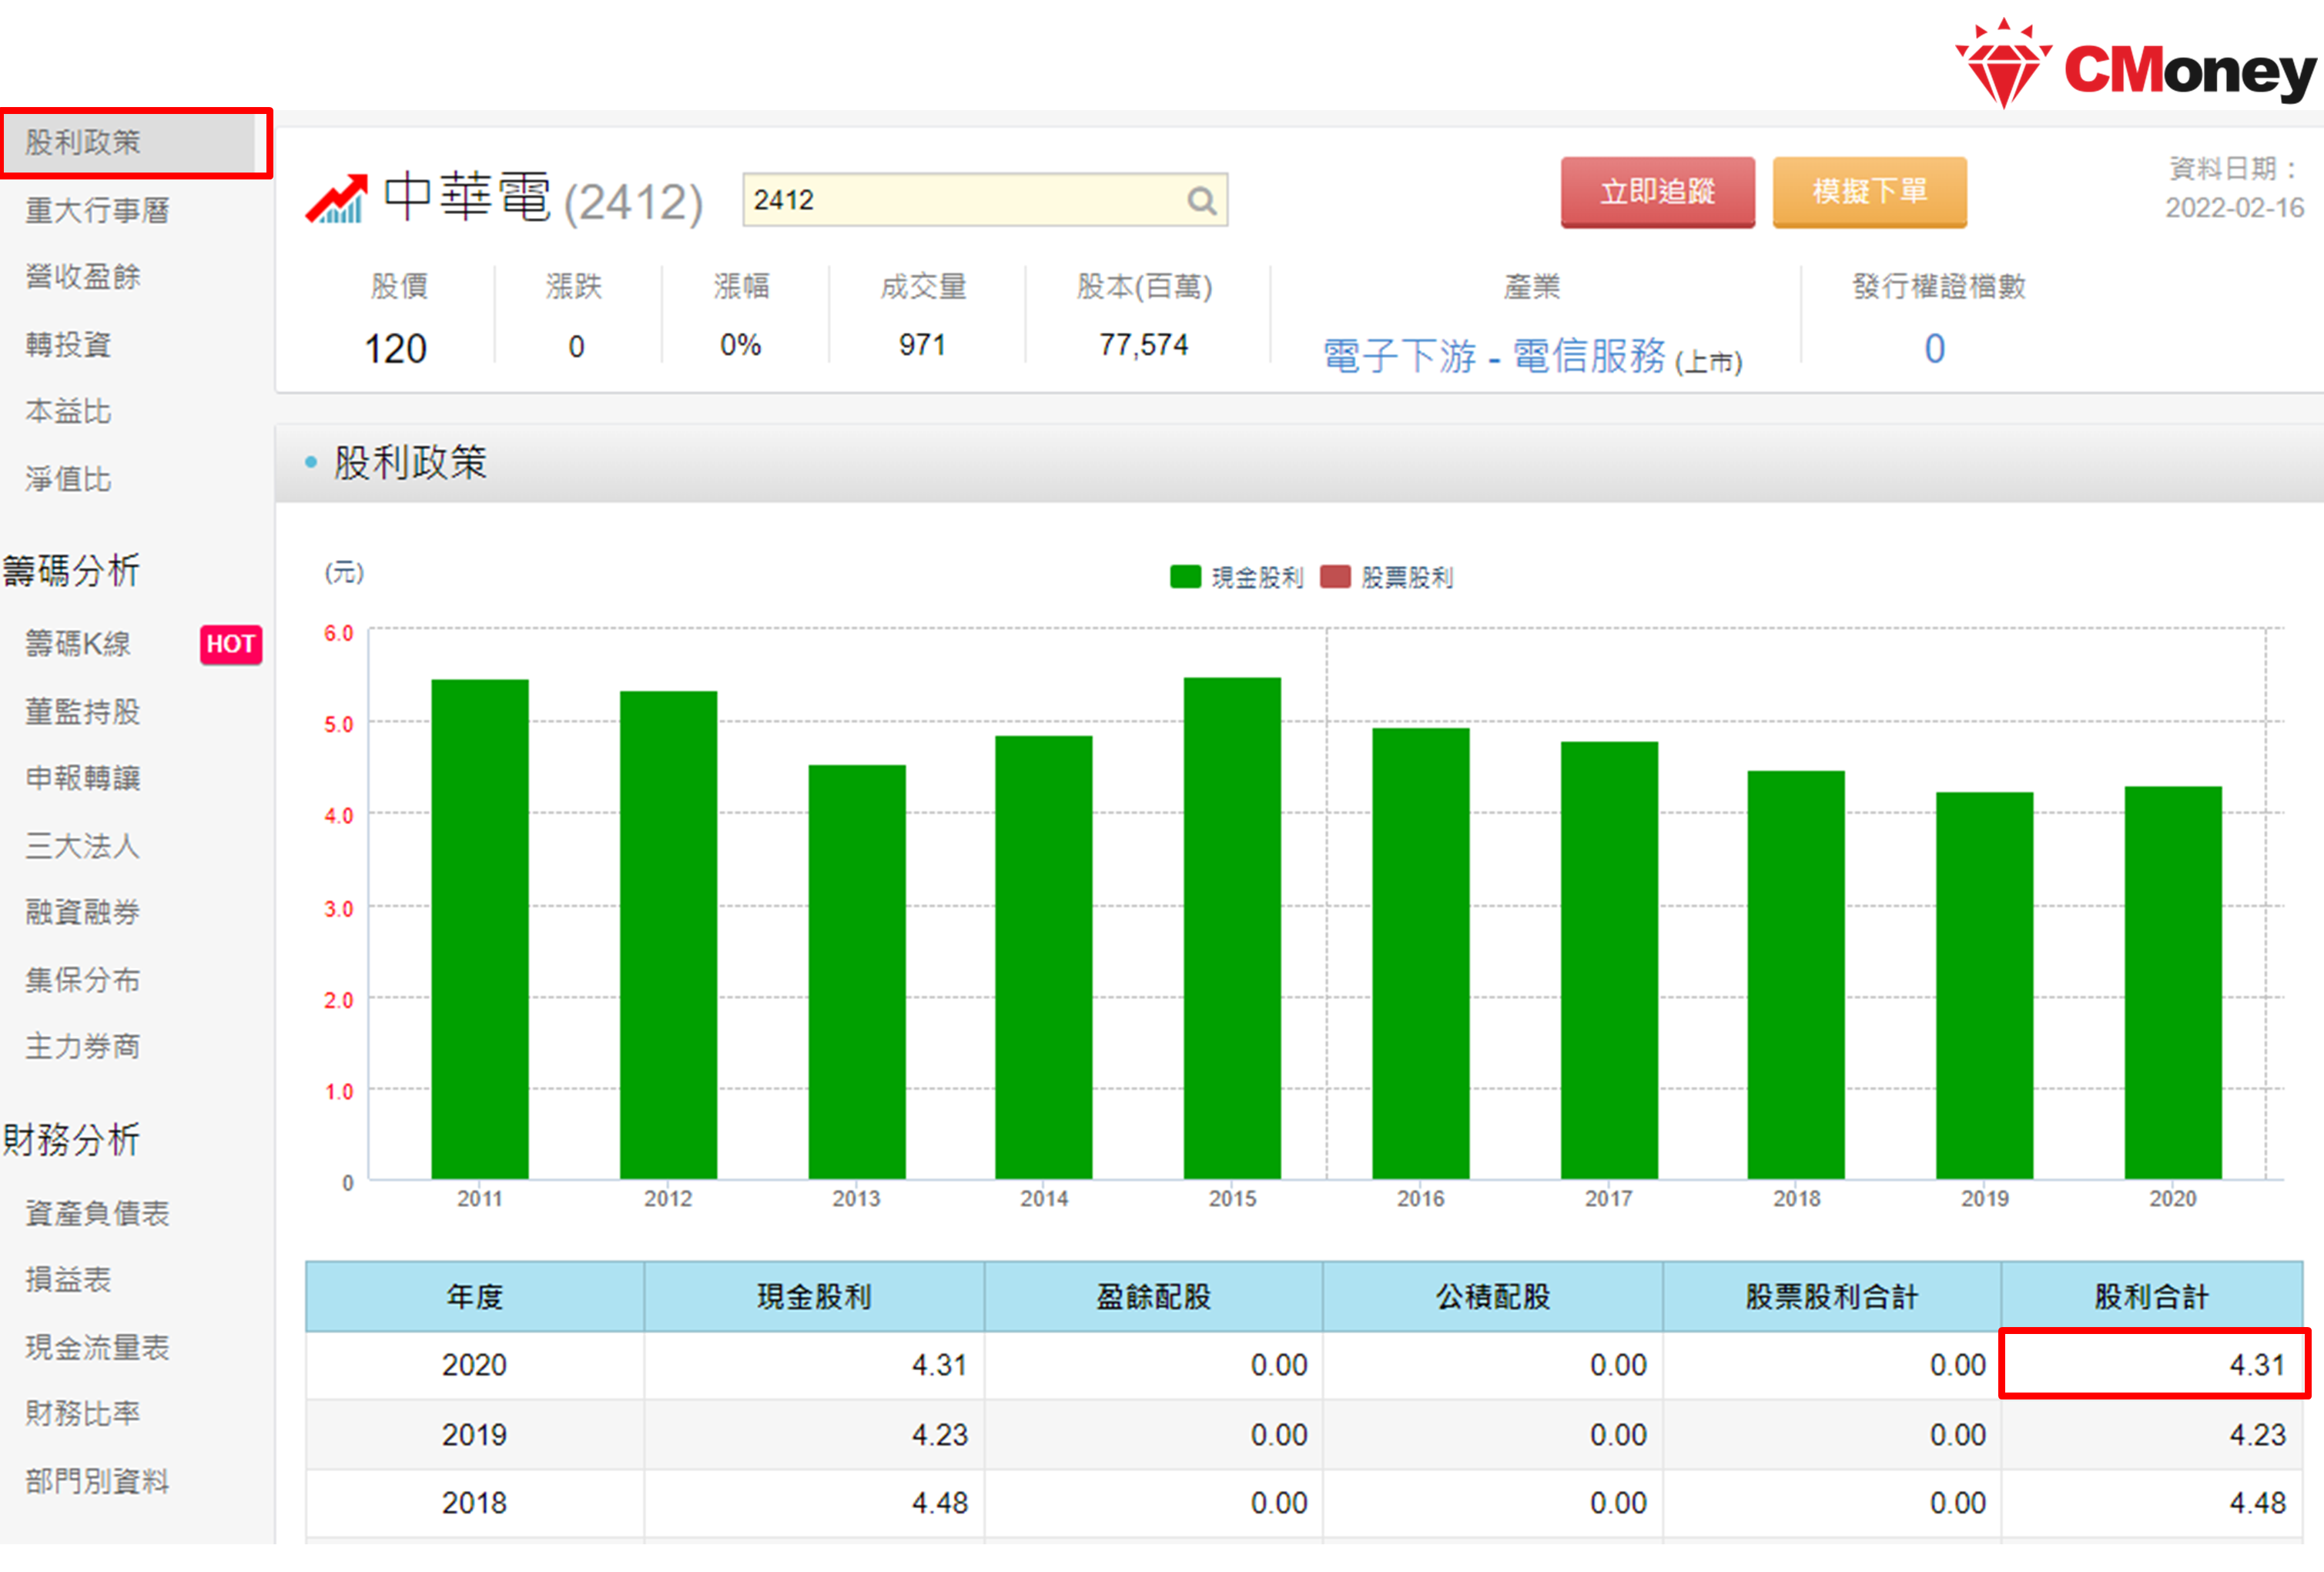The image size is (2324, 1572).
Task: Open 資產負債表 in the sidebar
Action: (x=97, y=1213)
